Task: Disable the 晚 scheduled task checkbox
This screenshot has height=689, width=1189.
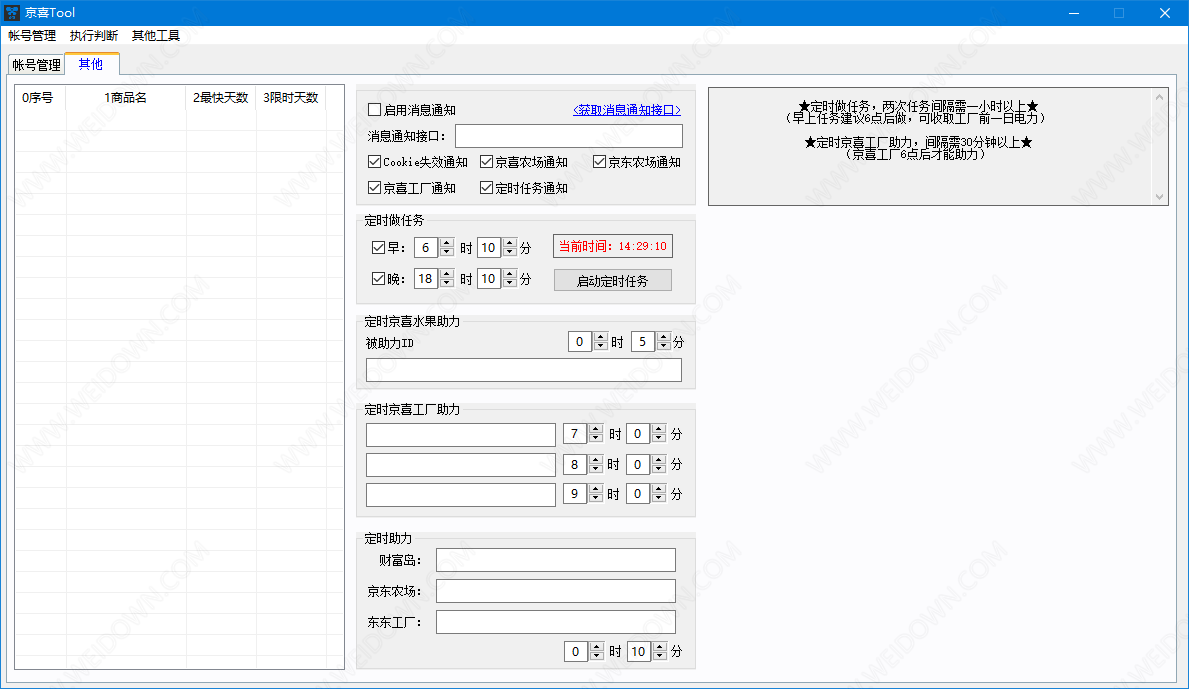Action: point(378,279)
